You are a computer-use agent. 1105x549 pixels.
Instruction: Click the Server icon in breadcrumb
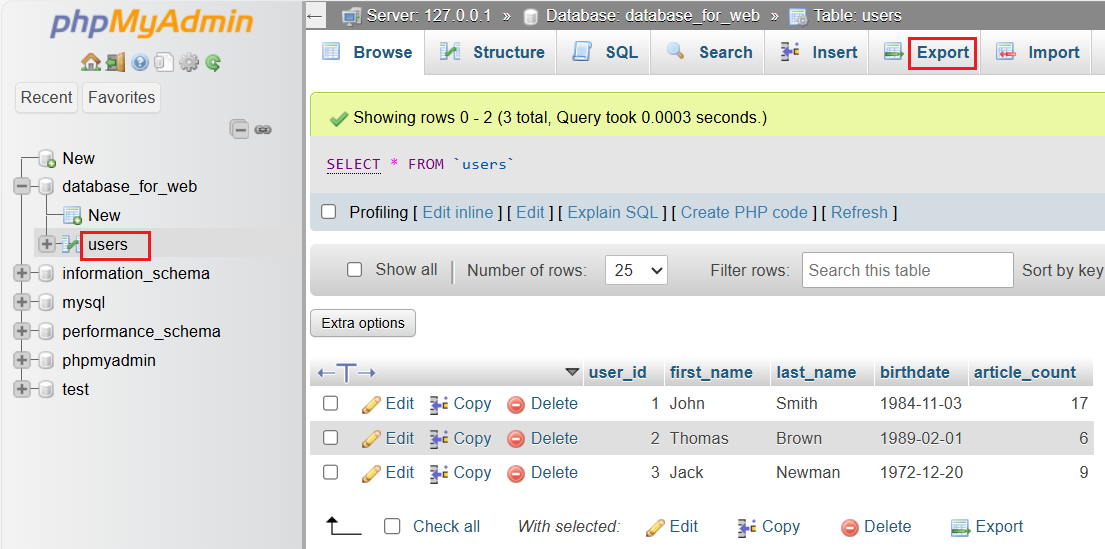[x=352, y=16]
